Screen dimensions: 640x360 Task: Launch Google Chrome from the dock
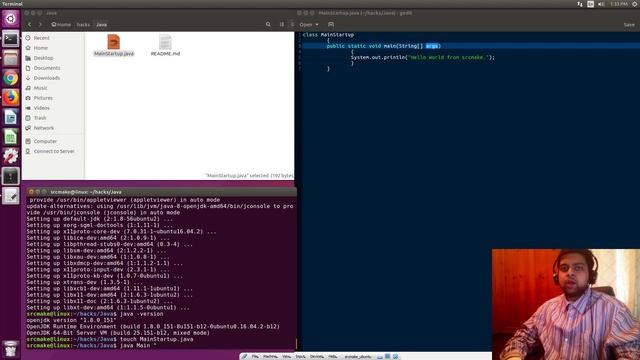click(11, 78)
